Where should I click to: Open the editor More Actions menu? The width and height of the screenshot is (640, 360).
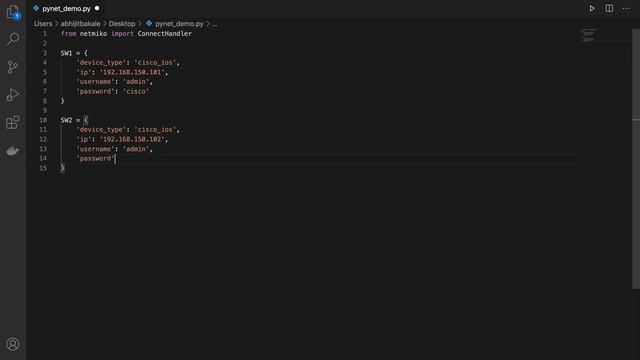(x=626, y=9)
